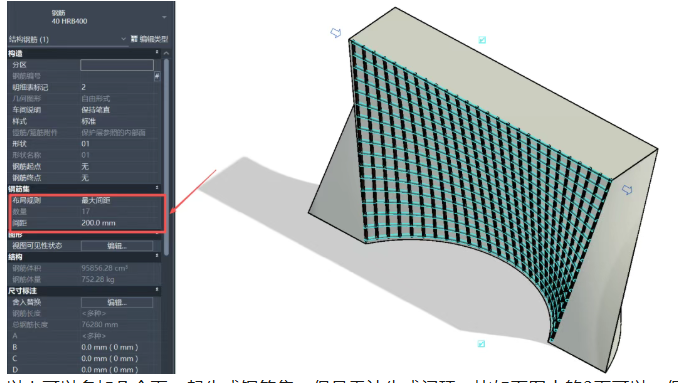Click the flip arrow at top-left of rebar
Viewport: 678px width, 383px height.
click(336, 33)
